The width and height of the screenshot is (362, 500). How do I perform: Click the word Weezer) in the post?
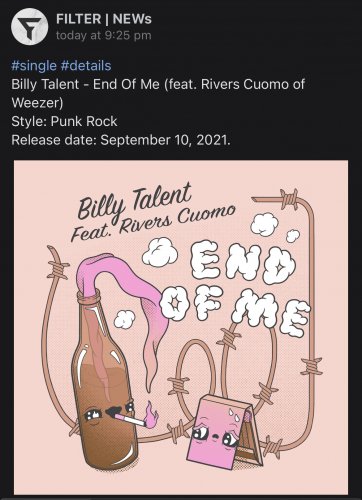pos(37,103)
